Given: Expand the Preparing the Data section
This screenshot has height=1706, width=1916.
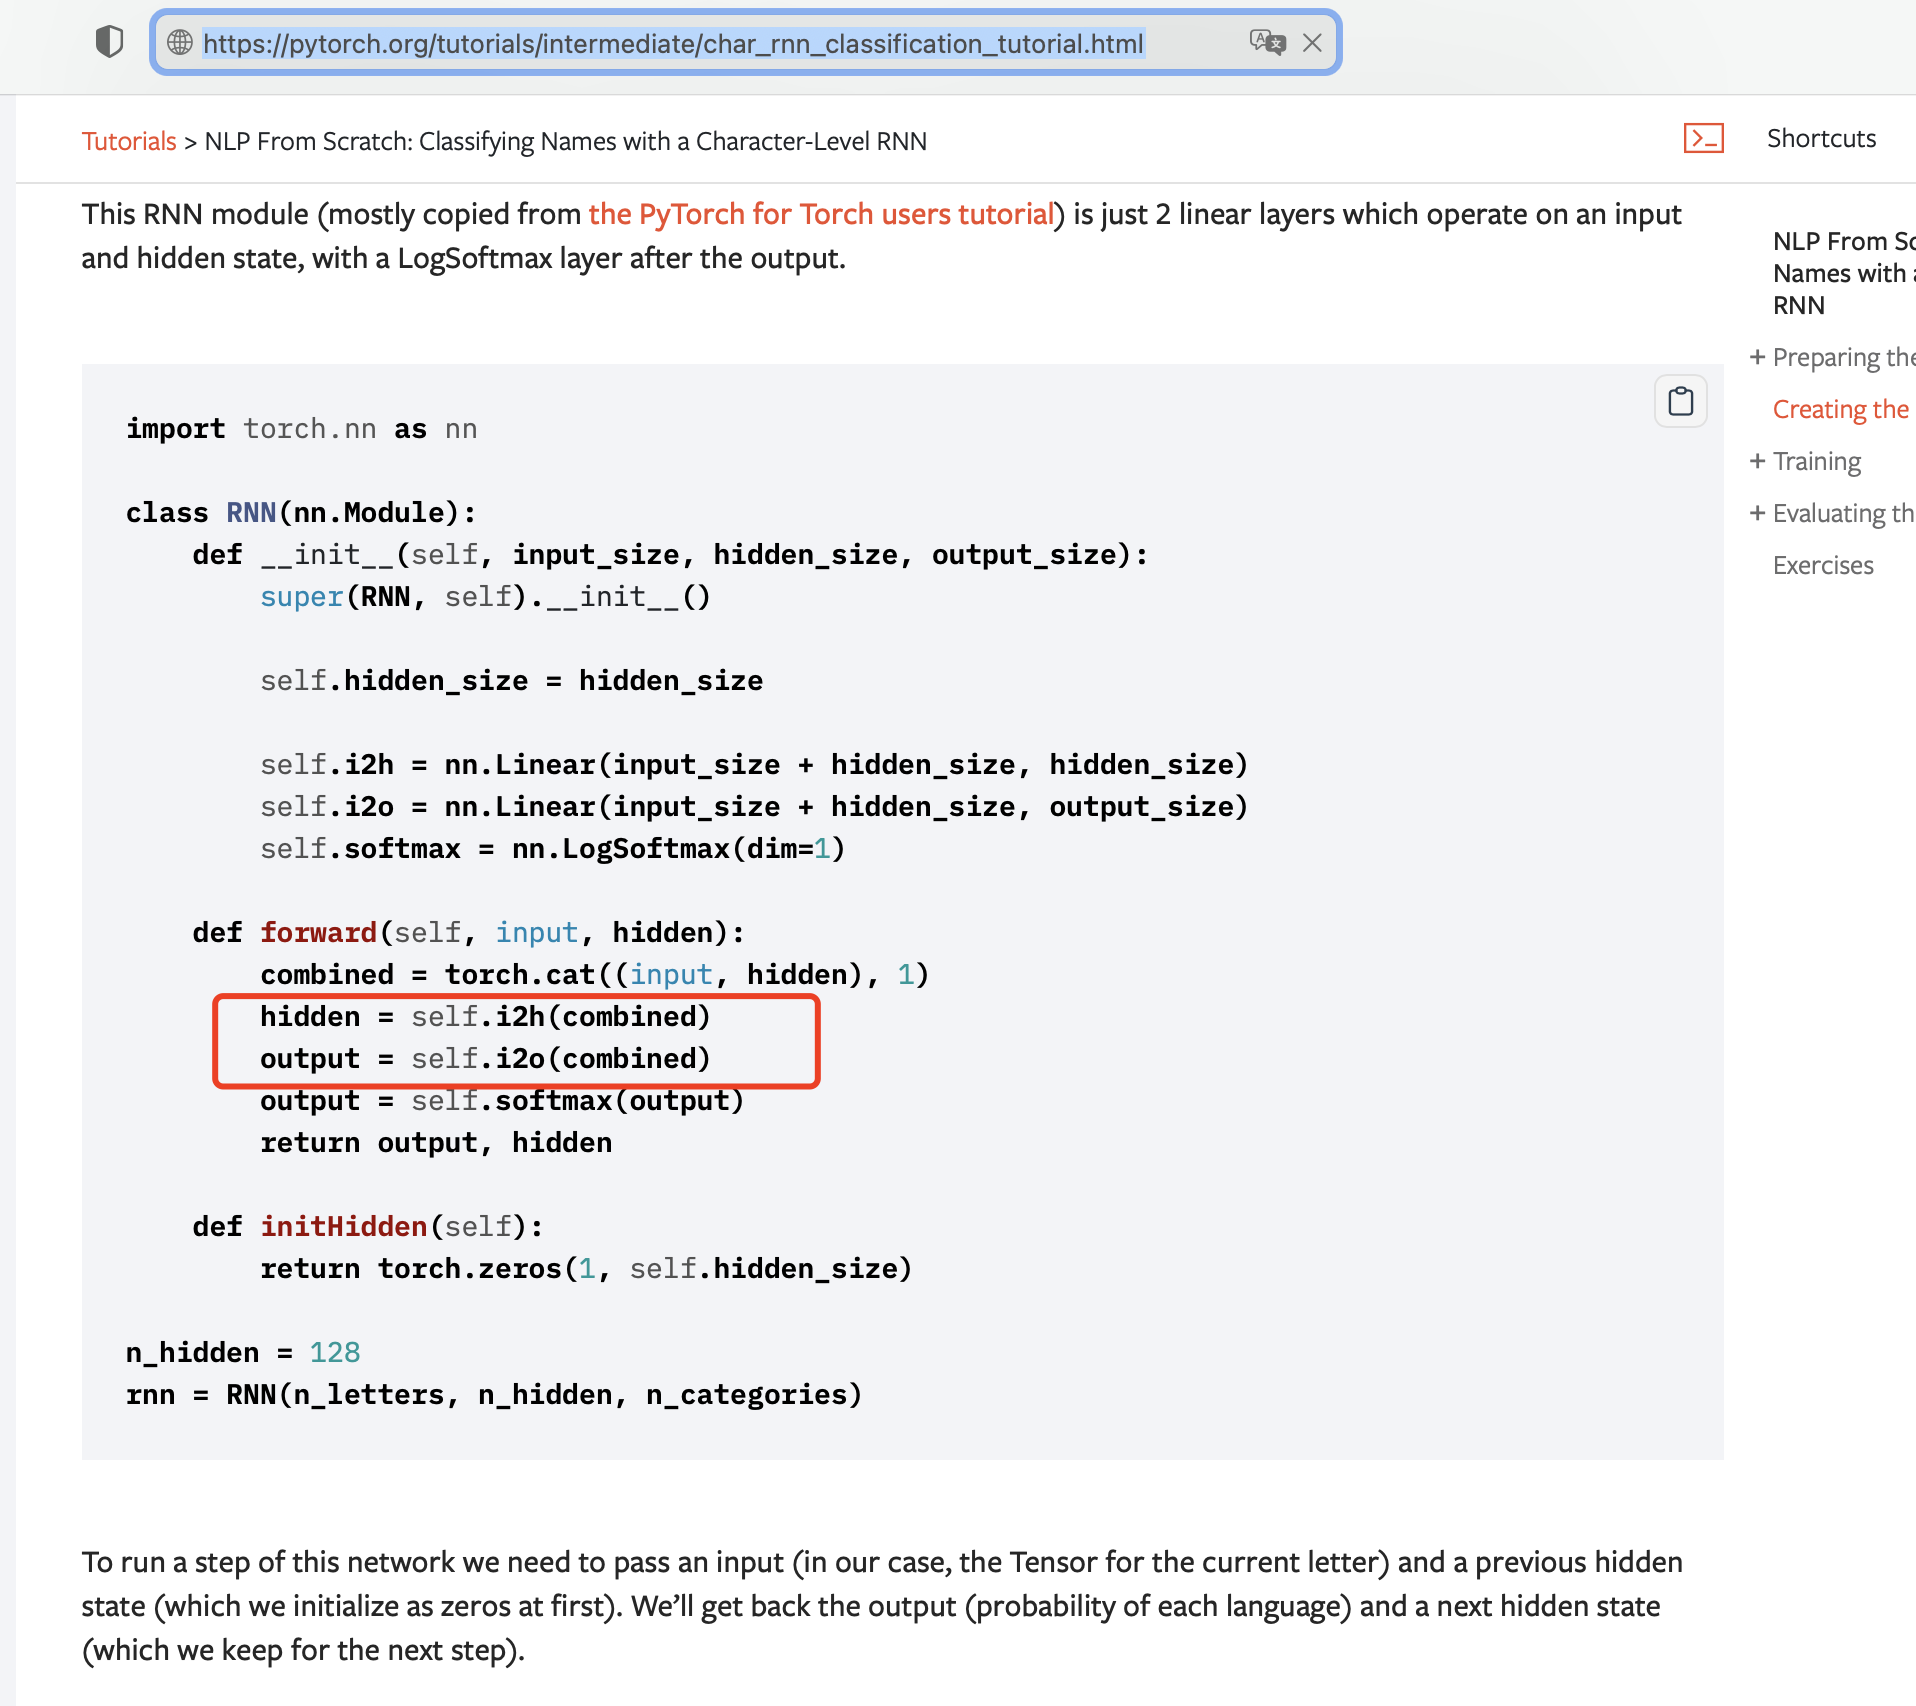Looking at the screenshot, I should click(x=1759, y=357).
